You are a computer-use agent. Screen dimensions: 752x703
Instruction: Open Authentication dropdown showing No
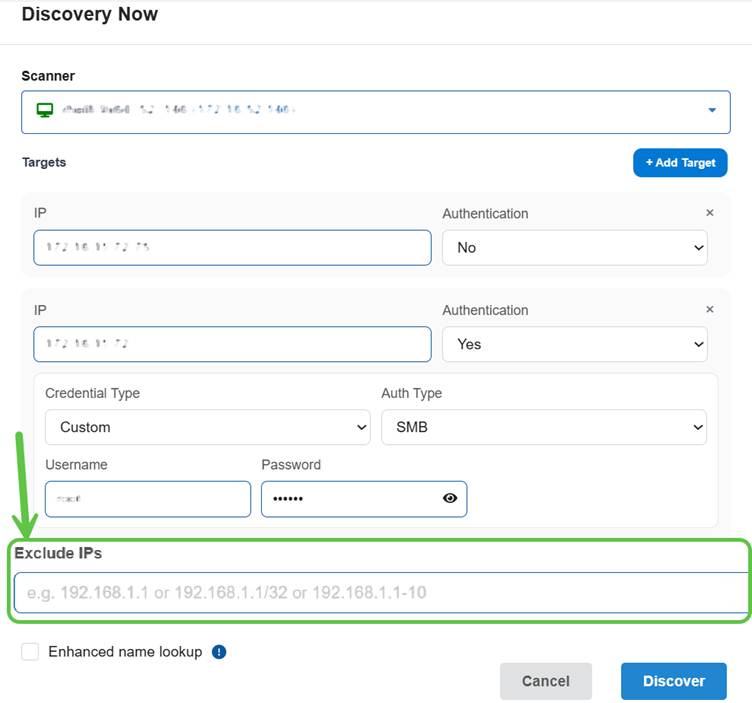pos(574,247)
